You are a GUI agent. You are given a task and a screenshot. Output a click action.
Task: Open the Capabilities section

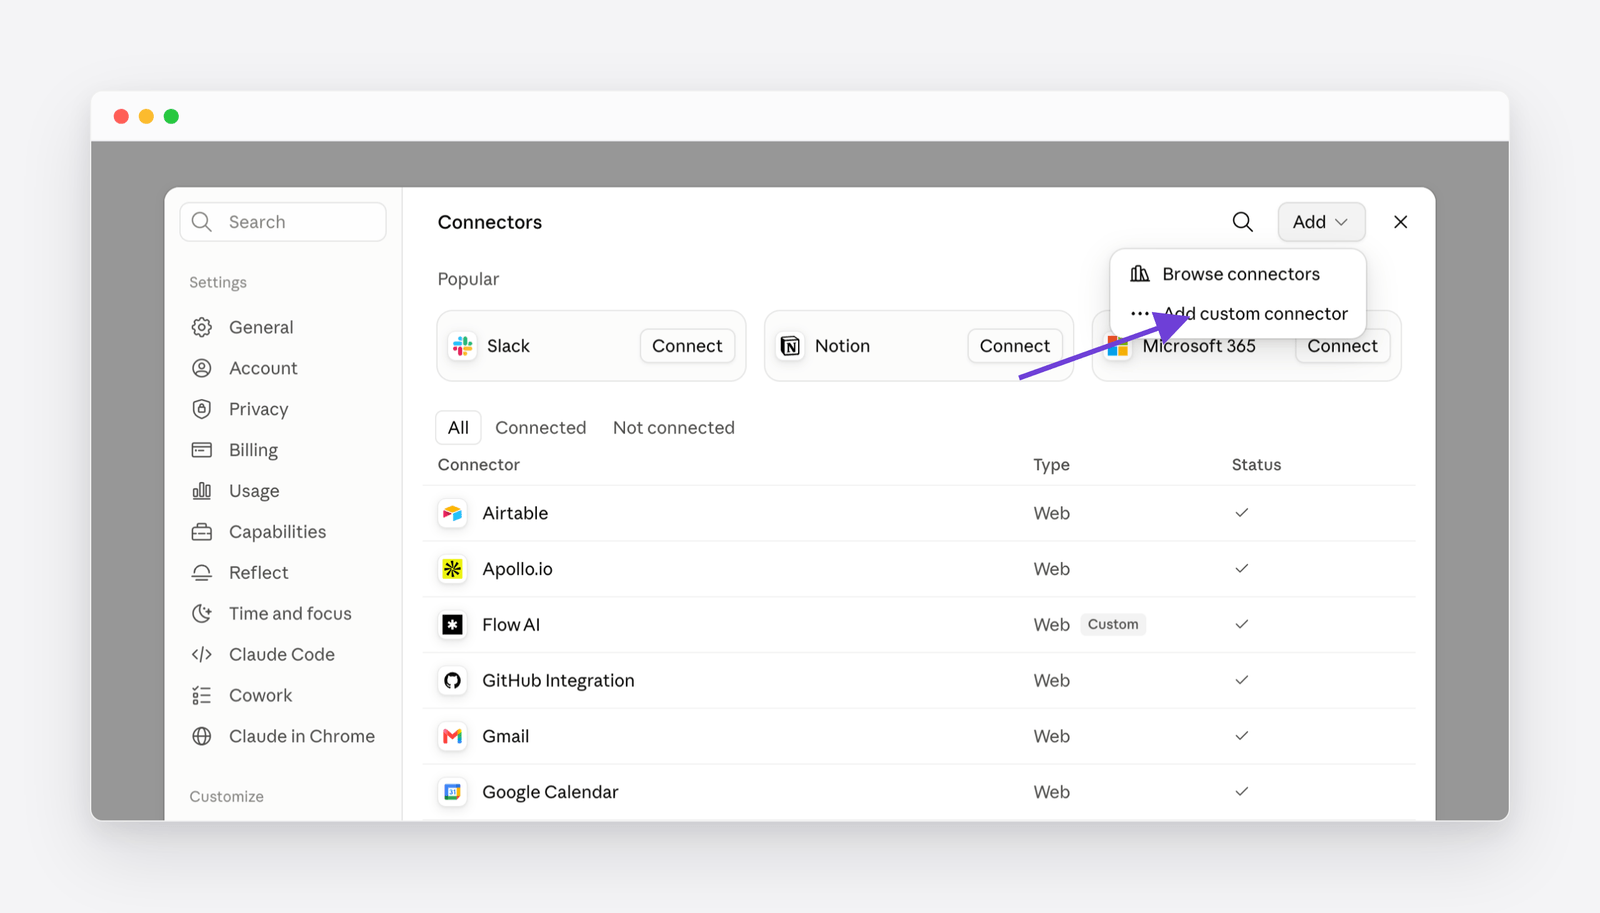277,532
